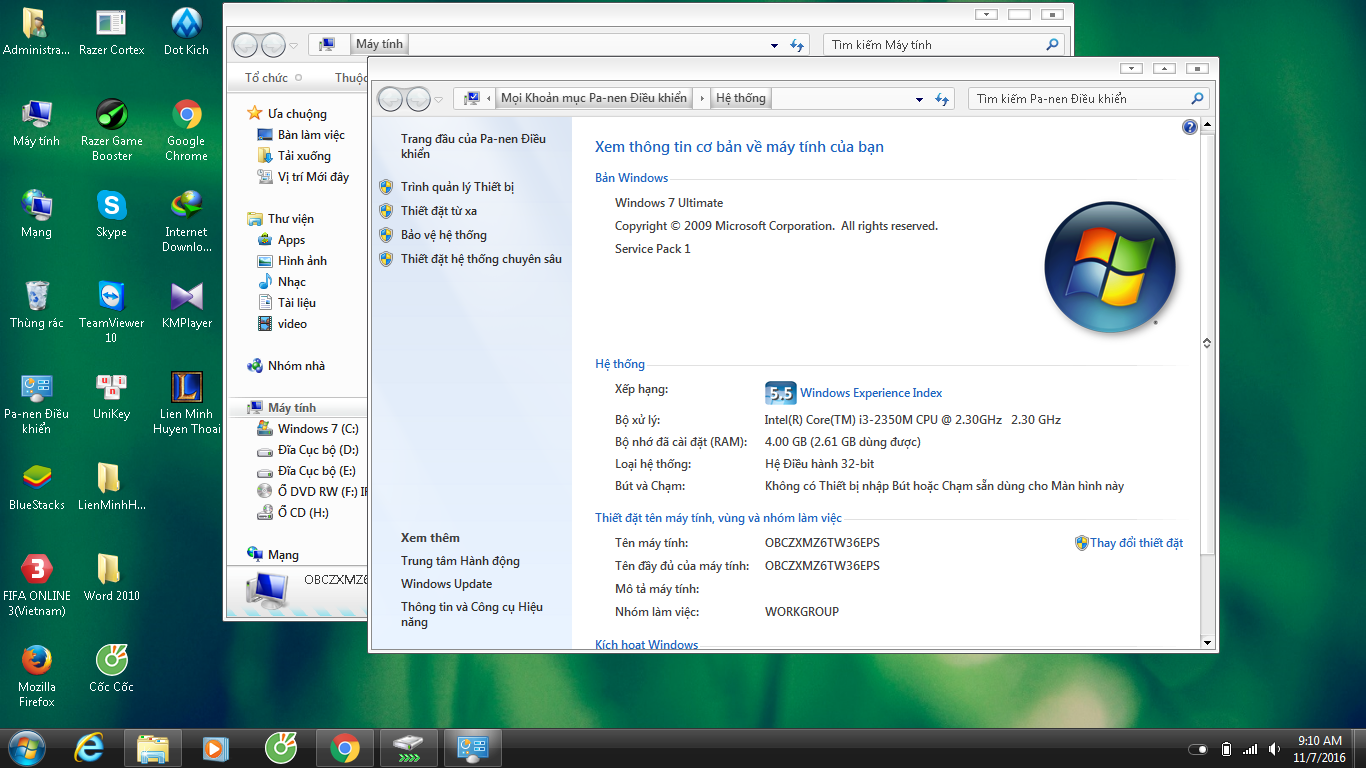The height and width of the screenshot is (768, 1366).
Task: Select Nhóm nhà in navigation tree
Action: point(296,366)
